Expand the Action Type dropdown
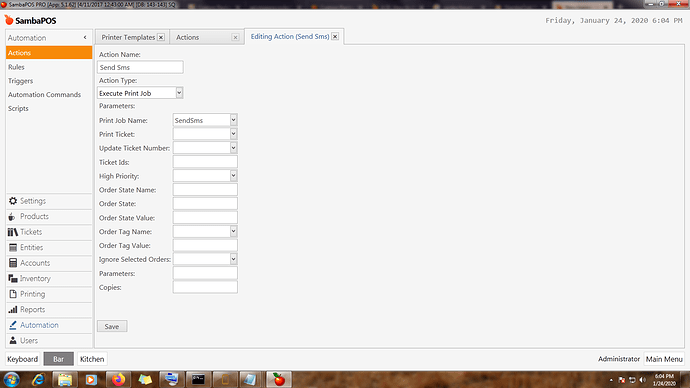The height and width of the screenshot is (388, 690). coord(179,93)
